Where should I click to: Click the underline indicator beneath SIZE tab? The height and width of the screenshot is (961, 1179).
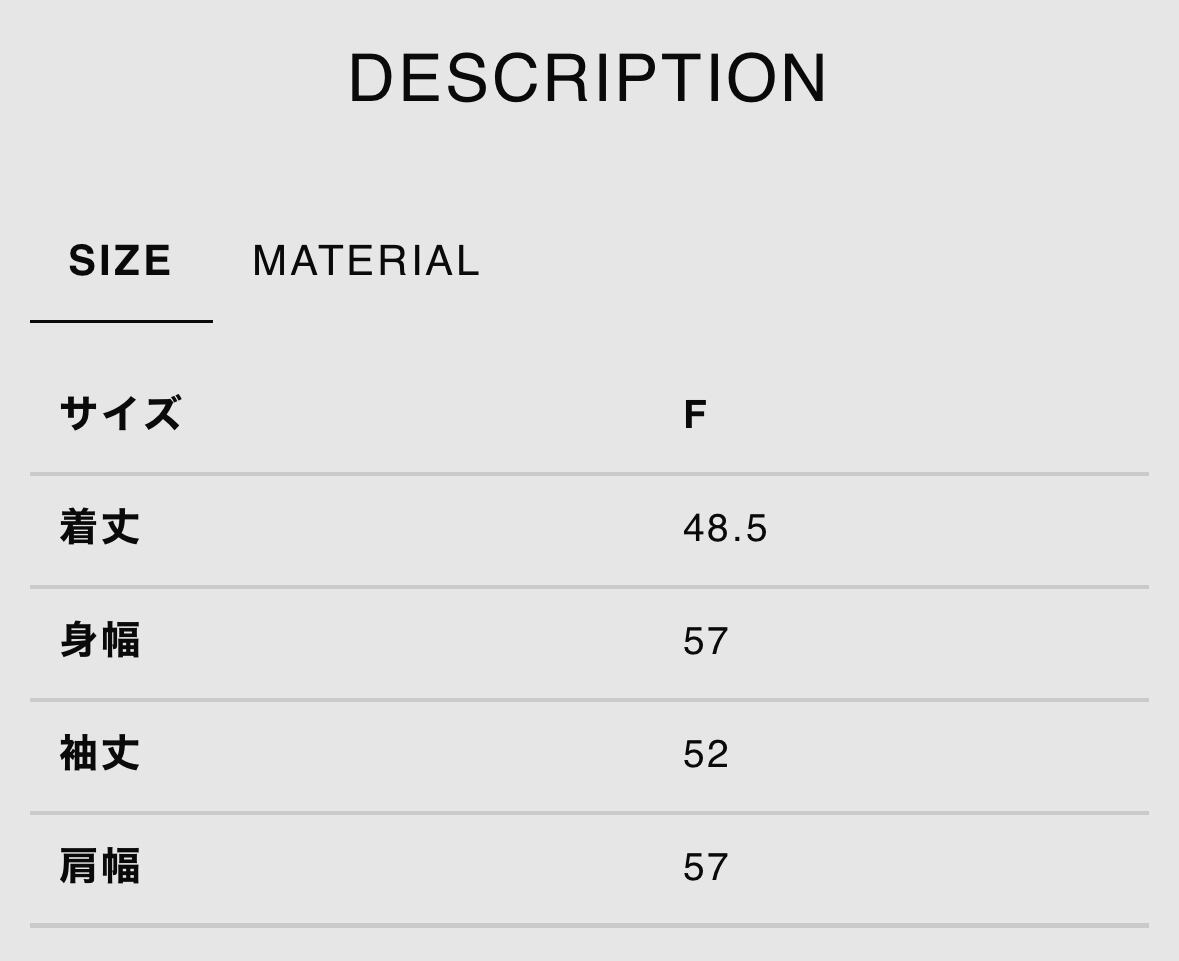[121, 321]
